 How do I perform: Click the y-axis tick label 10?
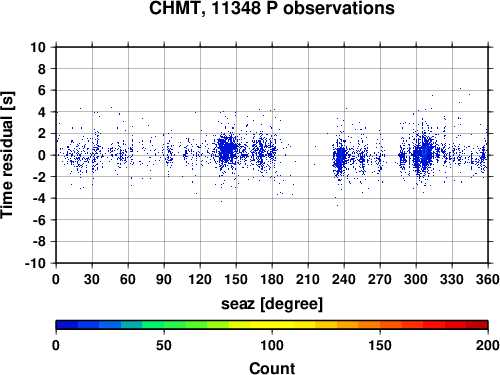pyautogui.click(x=38, y=47)
